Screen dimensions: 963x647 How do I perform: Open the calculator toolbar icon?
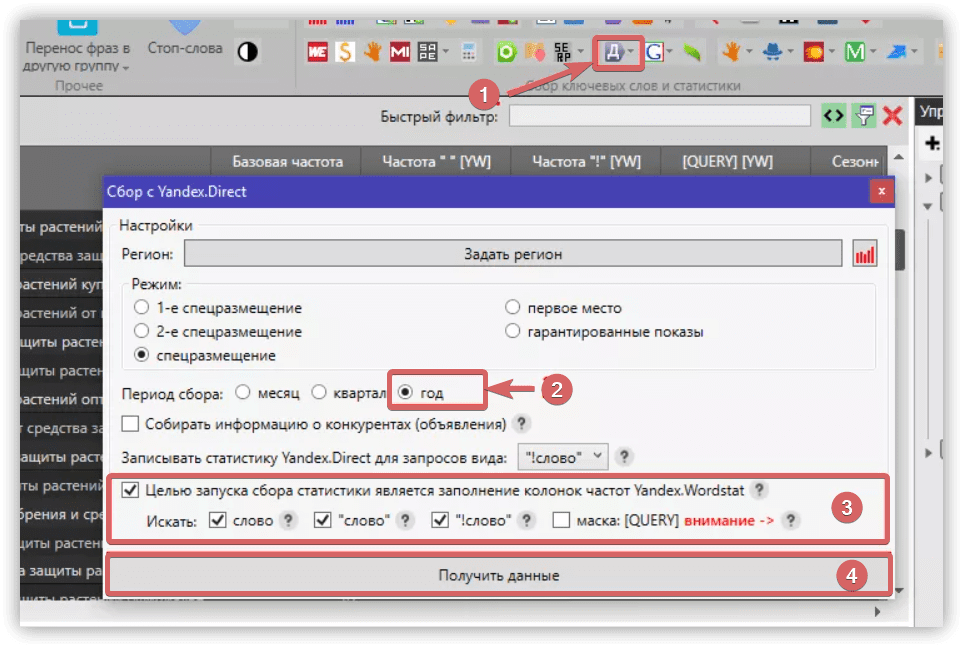click(469, 52)
